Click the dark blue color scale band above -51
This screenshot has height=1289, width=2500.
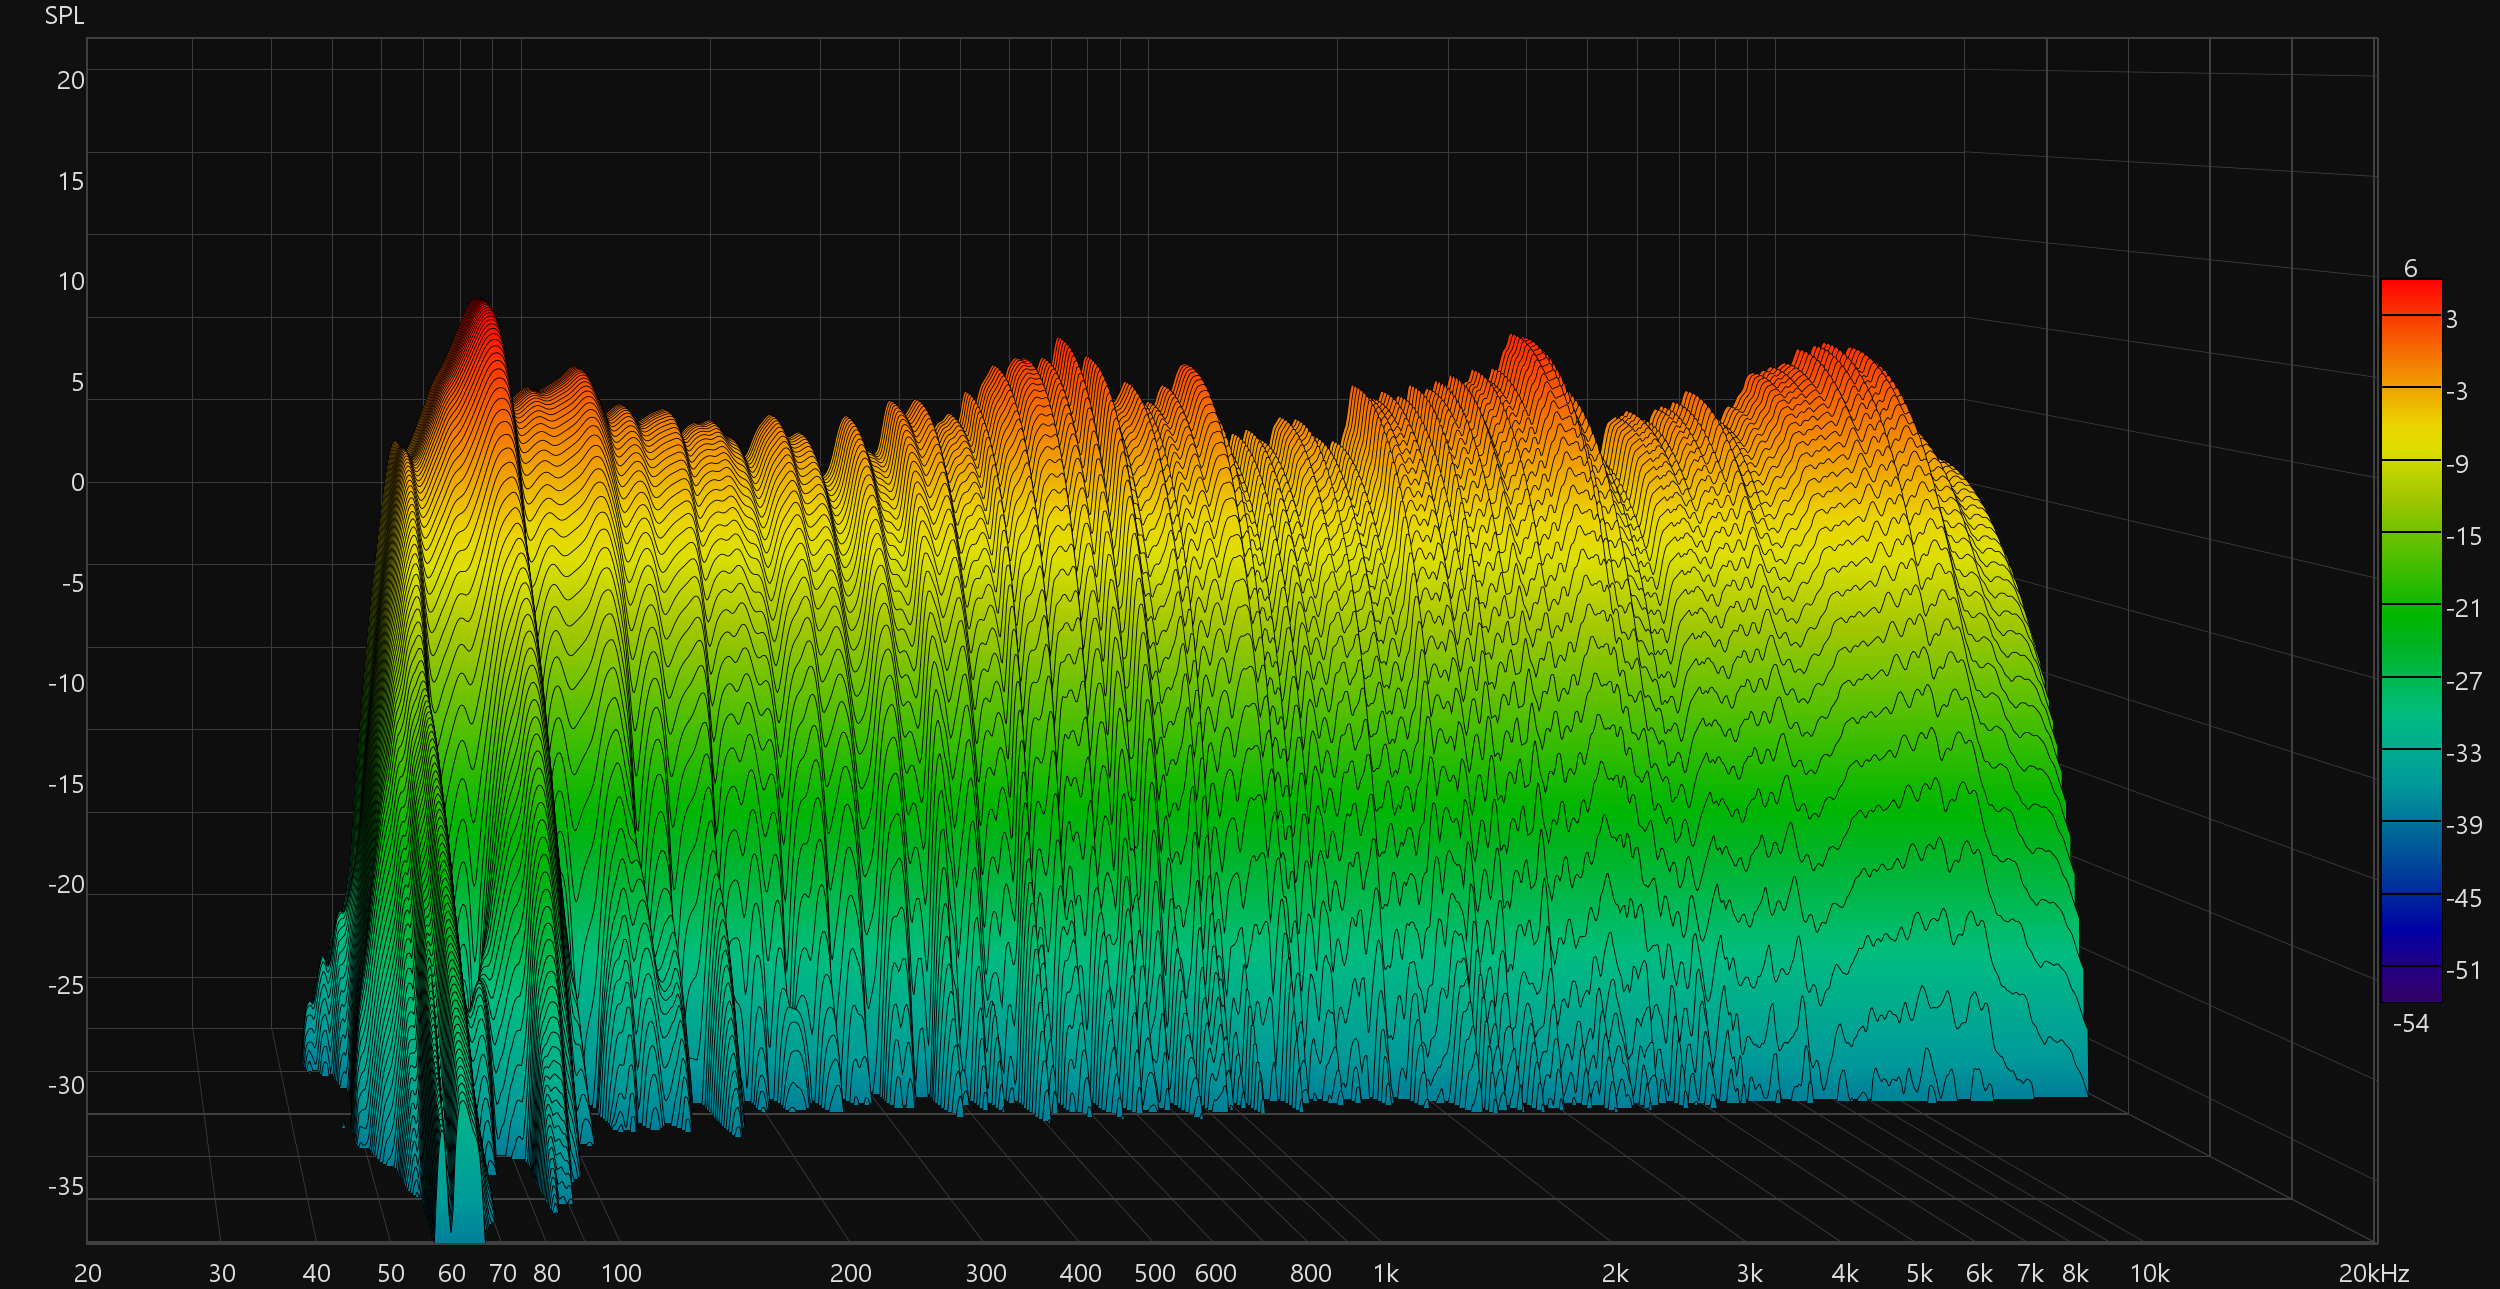[2410, 930]
